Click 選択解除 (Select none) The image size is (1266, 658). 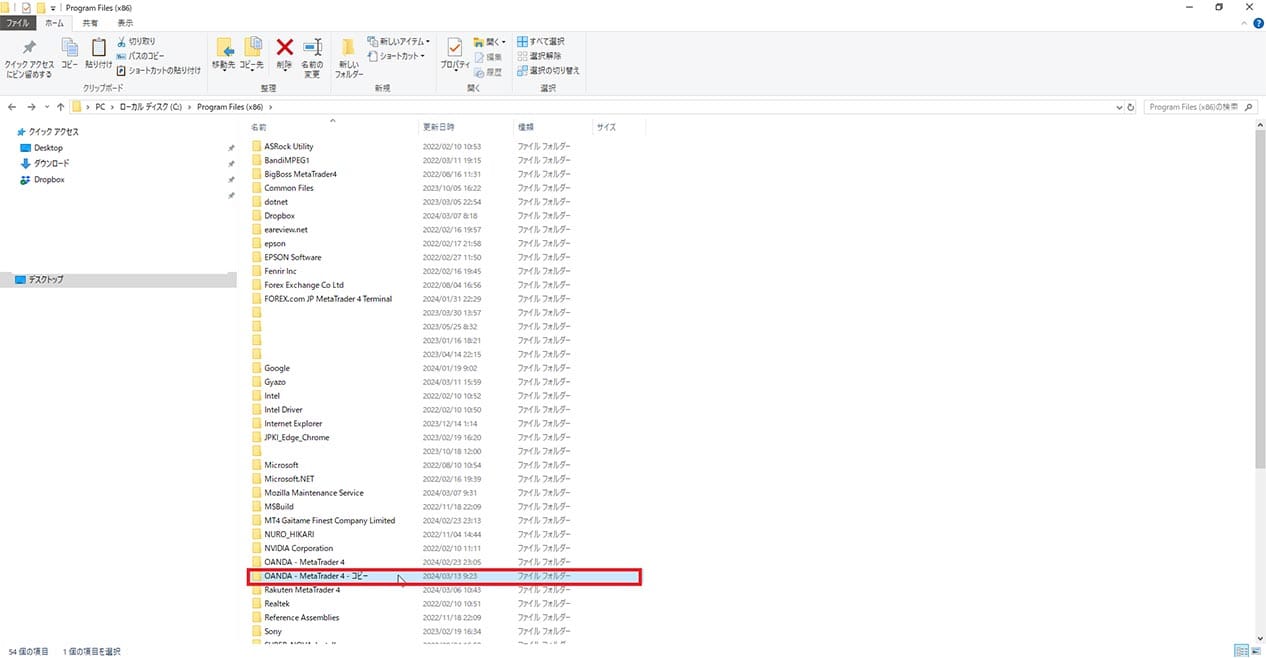(x=537, y=56)
